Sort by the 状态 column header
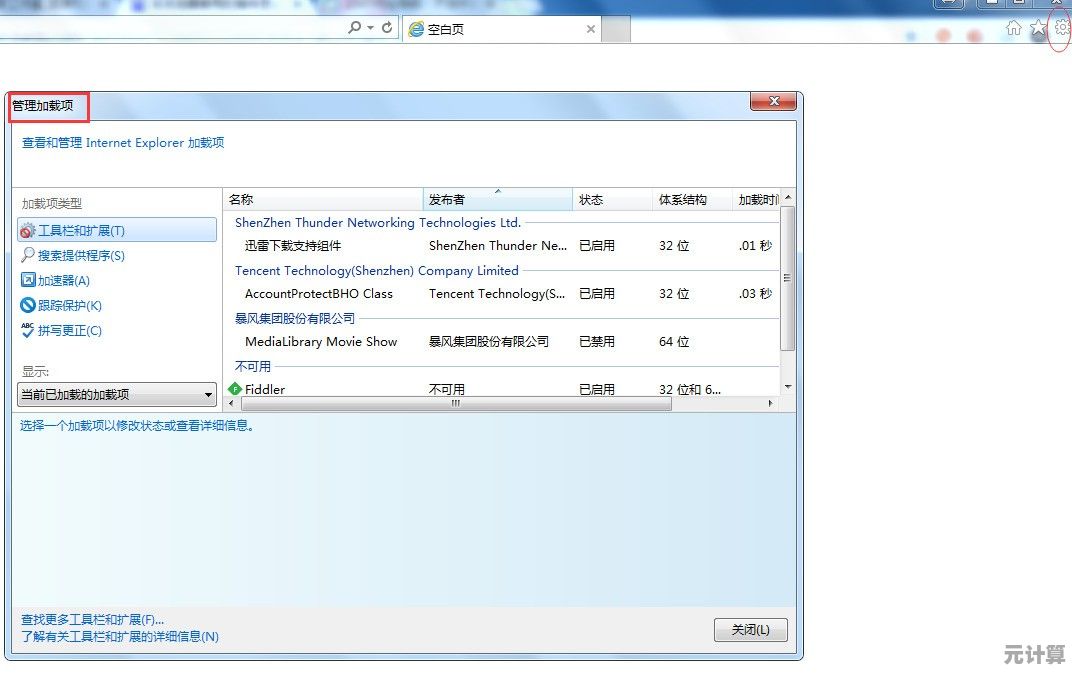Image resolution: width=1072 pixels, height=673 pixels. (612, 200)
